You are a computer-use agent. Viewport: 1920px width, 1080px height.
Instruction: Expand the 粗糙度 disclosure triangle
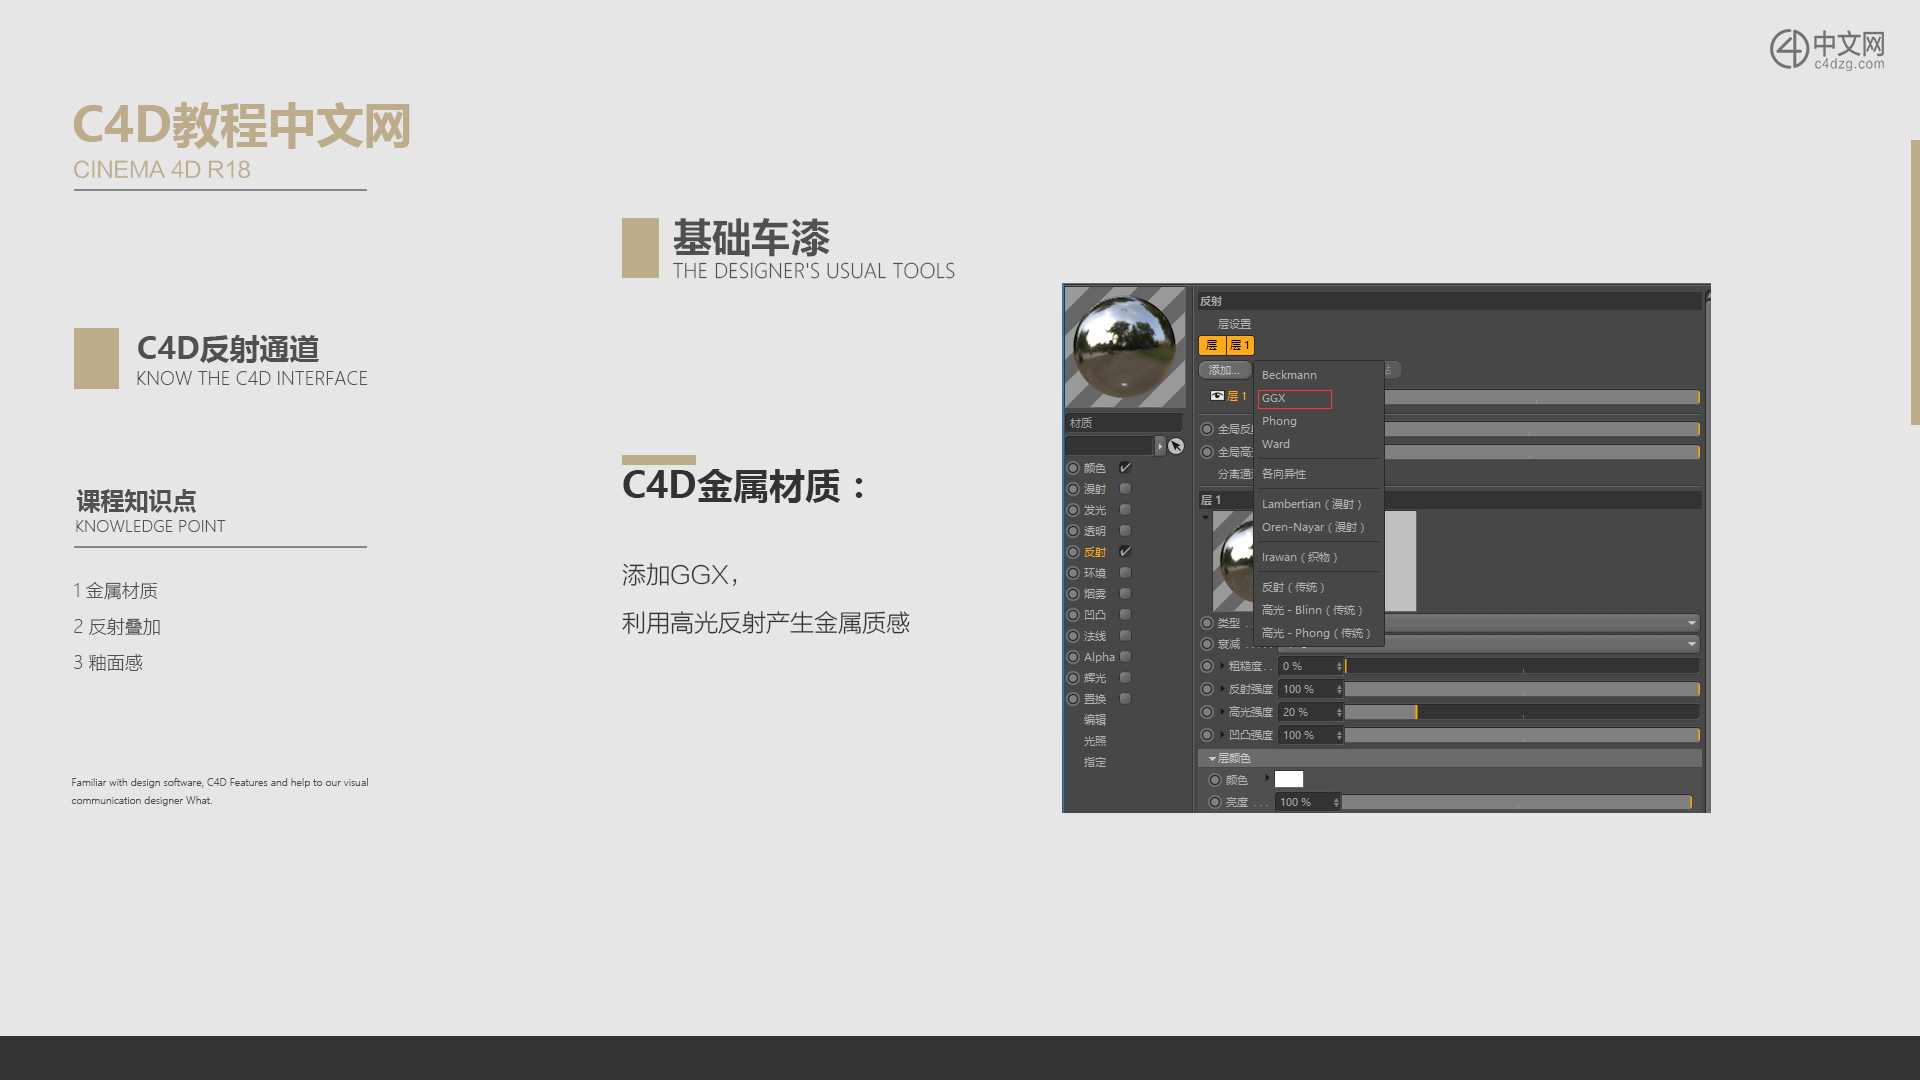[x=1222, y=666]
